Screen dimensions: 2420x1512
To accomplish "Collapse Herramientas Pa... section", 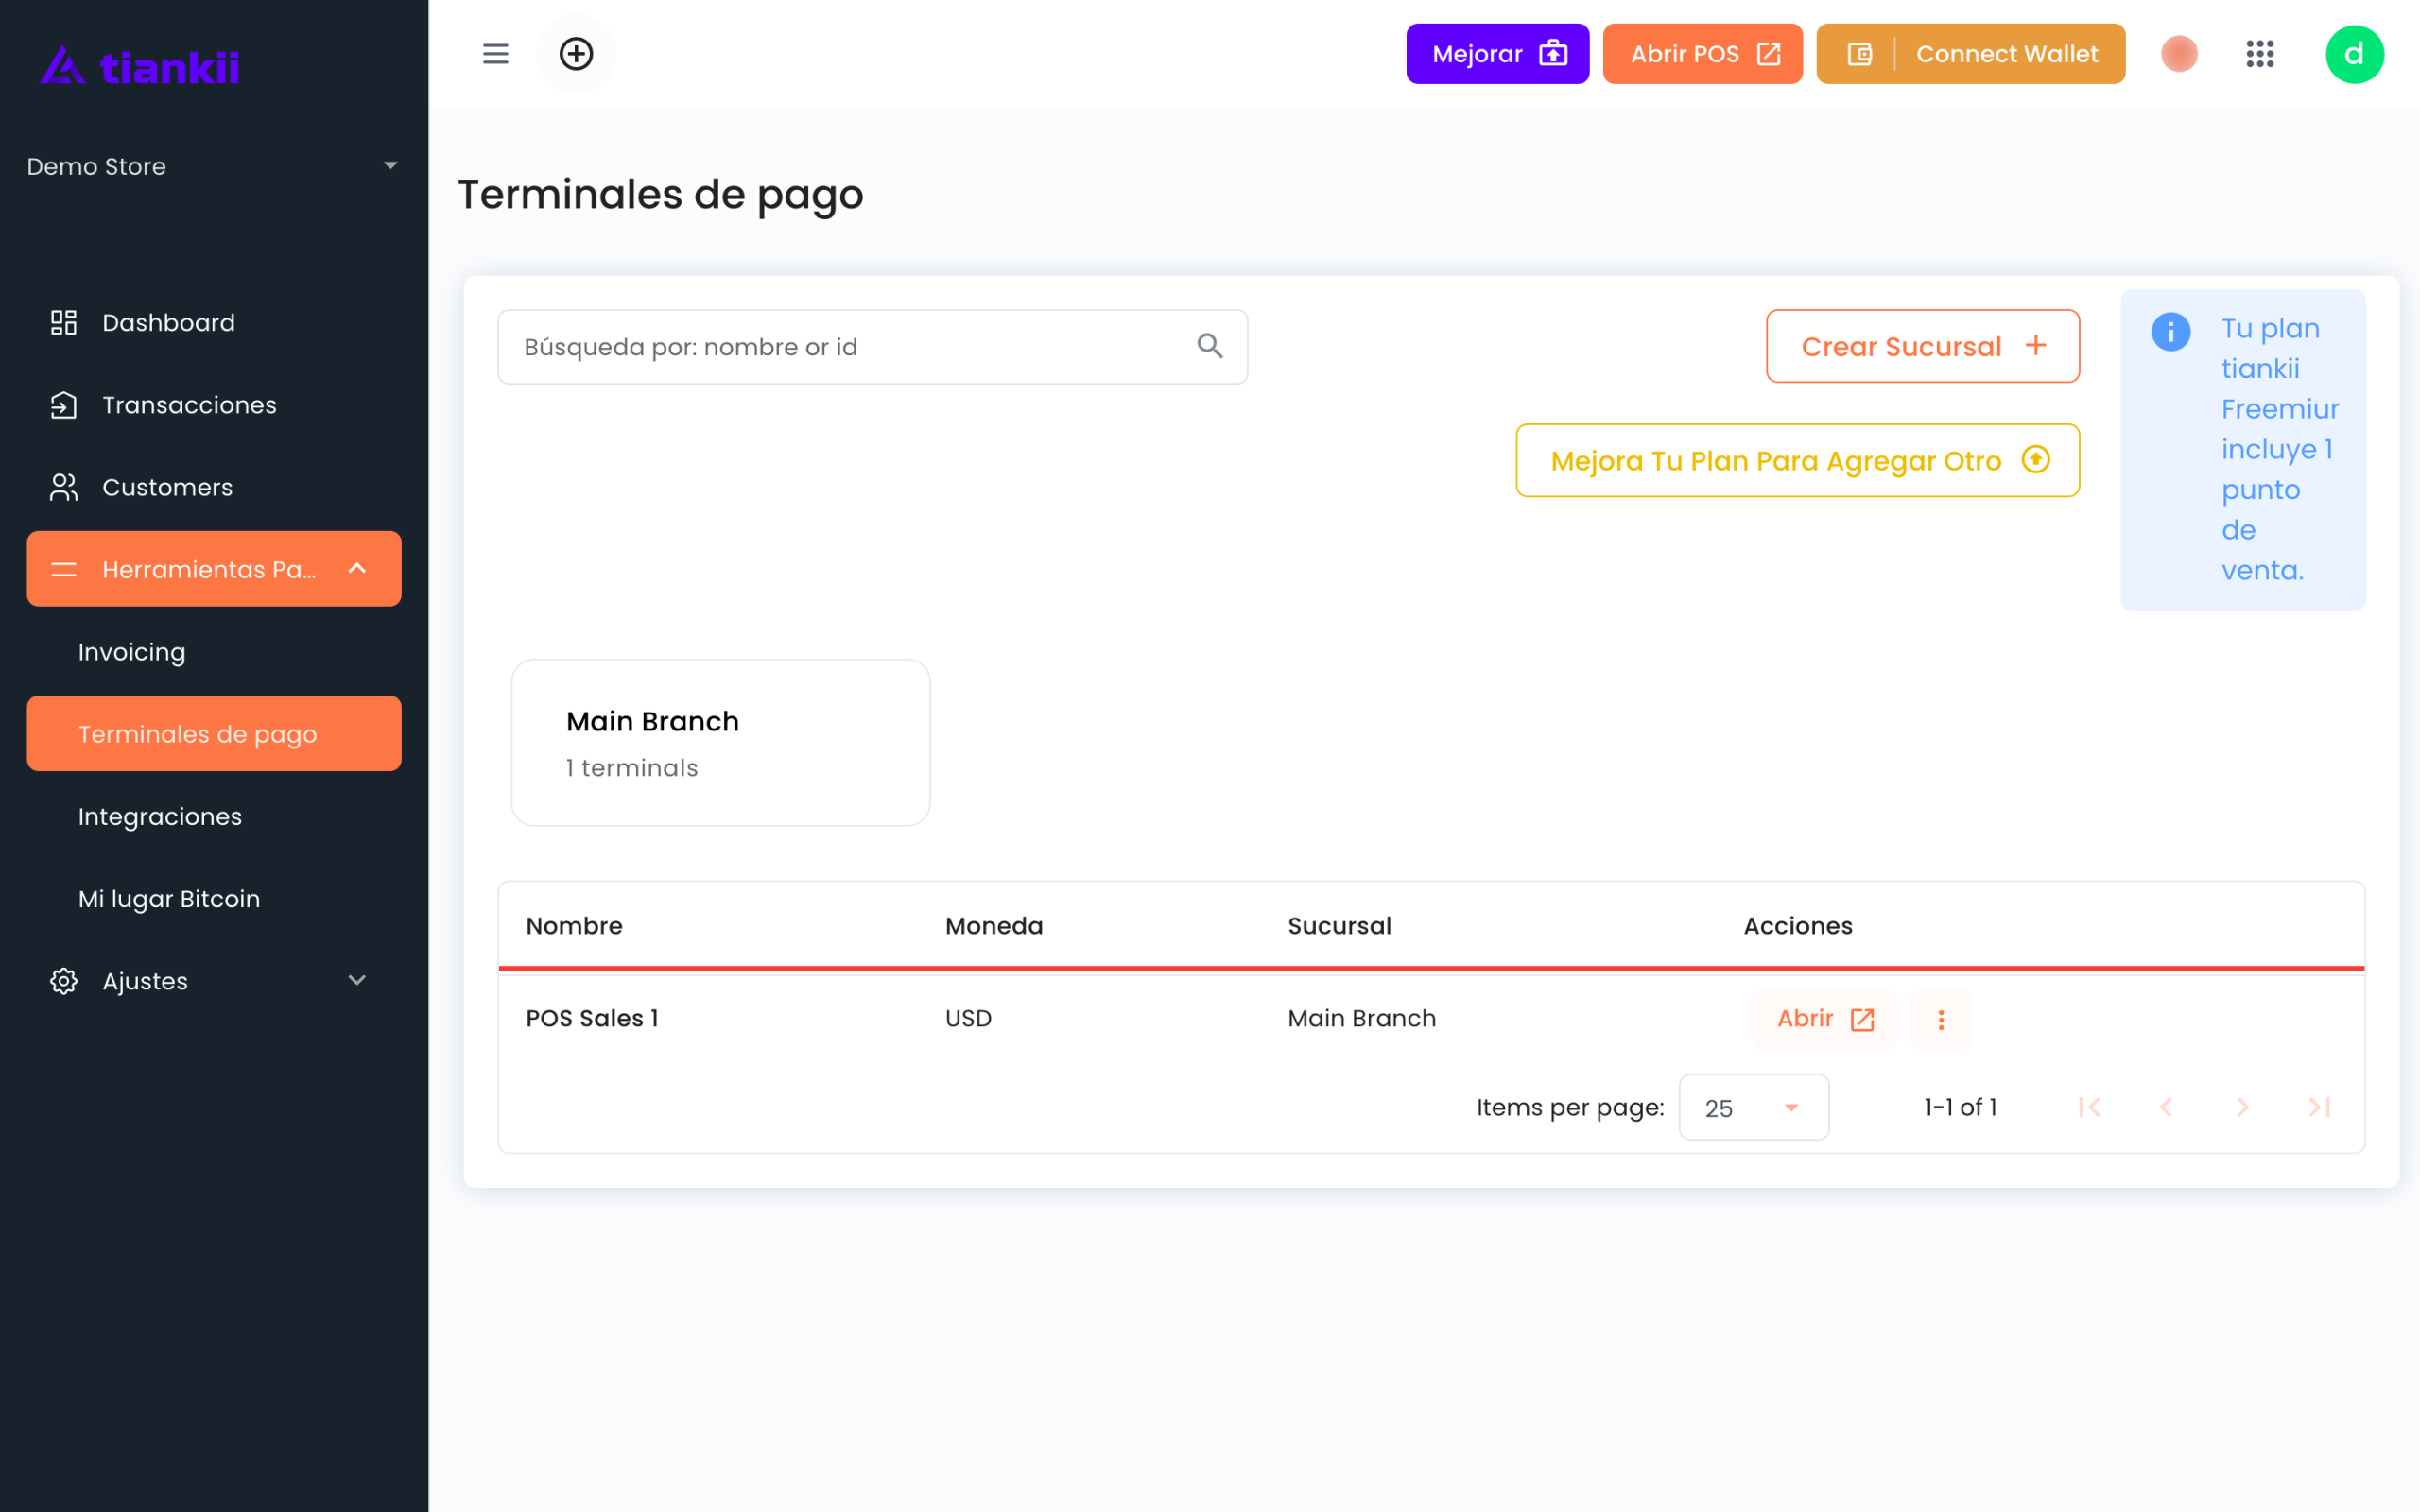I will 214,569.
